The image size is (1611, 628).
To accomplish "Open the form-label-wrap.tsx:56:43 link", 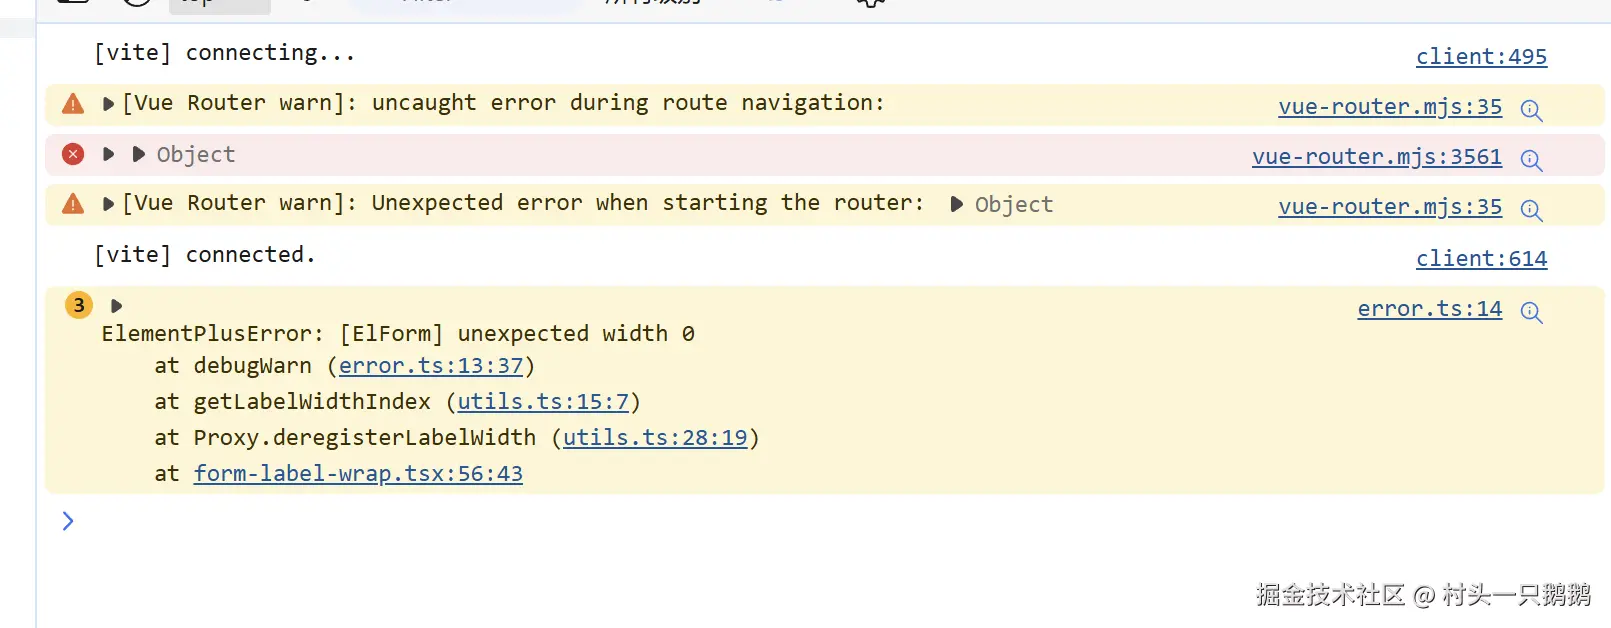I will tap(358, 474).
